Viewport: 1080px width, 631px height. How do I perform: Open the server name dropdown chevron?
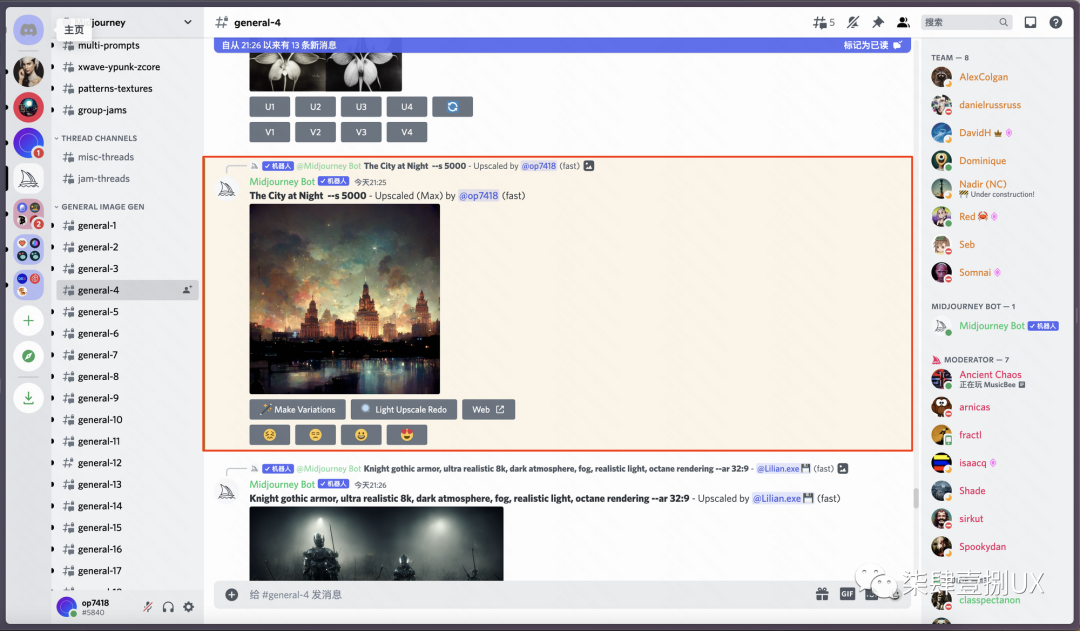pyautogui.click(x=187, y=22)
